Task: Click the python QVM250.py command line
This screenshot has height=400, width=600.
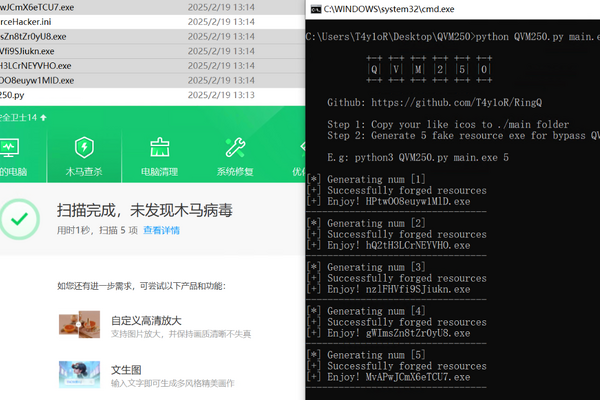Action: pyautogui.click(x=453, y=37)
